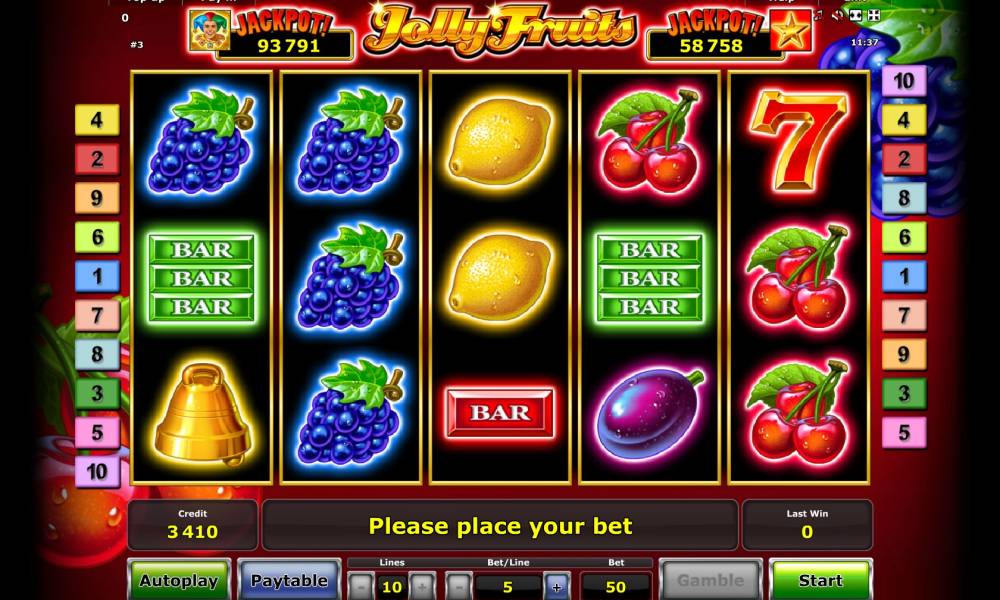The width and height of the screenshot is (1000, 600).
Task: Increase number of Lines with plus
Action: tap(422, 587)
